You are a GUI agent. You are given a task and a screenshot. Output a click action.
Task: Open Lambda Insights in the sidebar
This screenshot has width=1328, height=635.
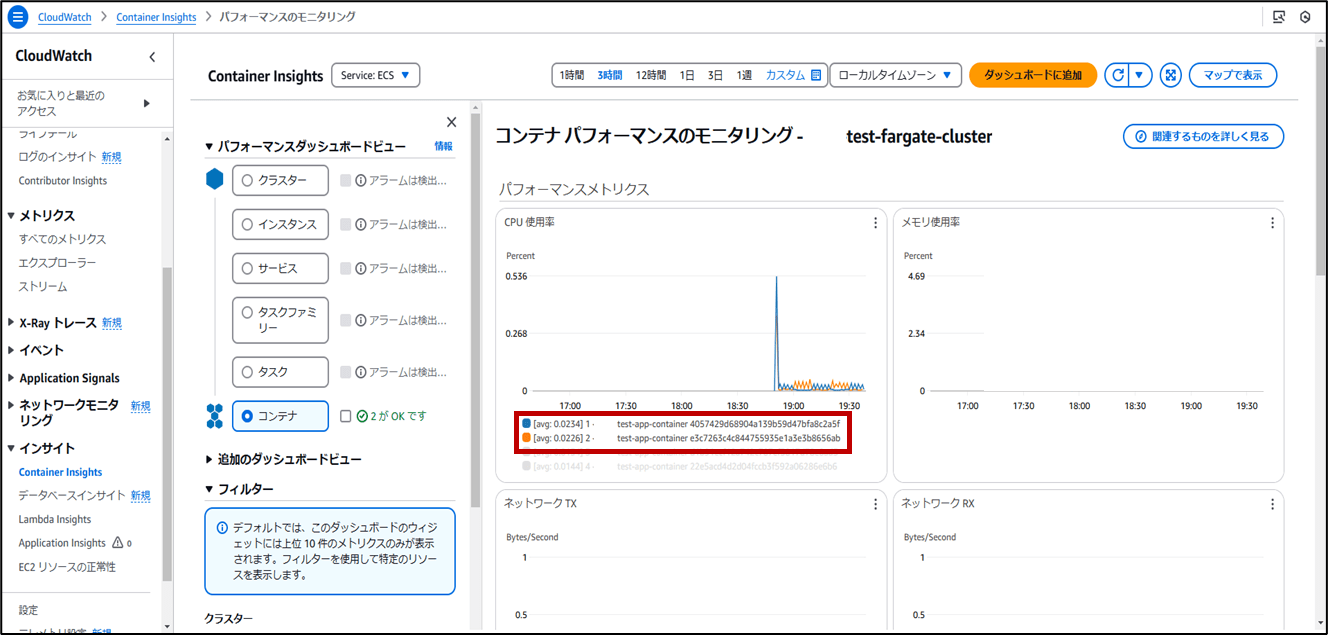(x=55, y=519)
